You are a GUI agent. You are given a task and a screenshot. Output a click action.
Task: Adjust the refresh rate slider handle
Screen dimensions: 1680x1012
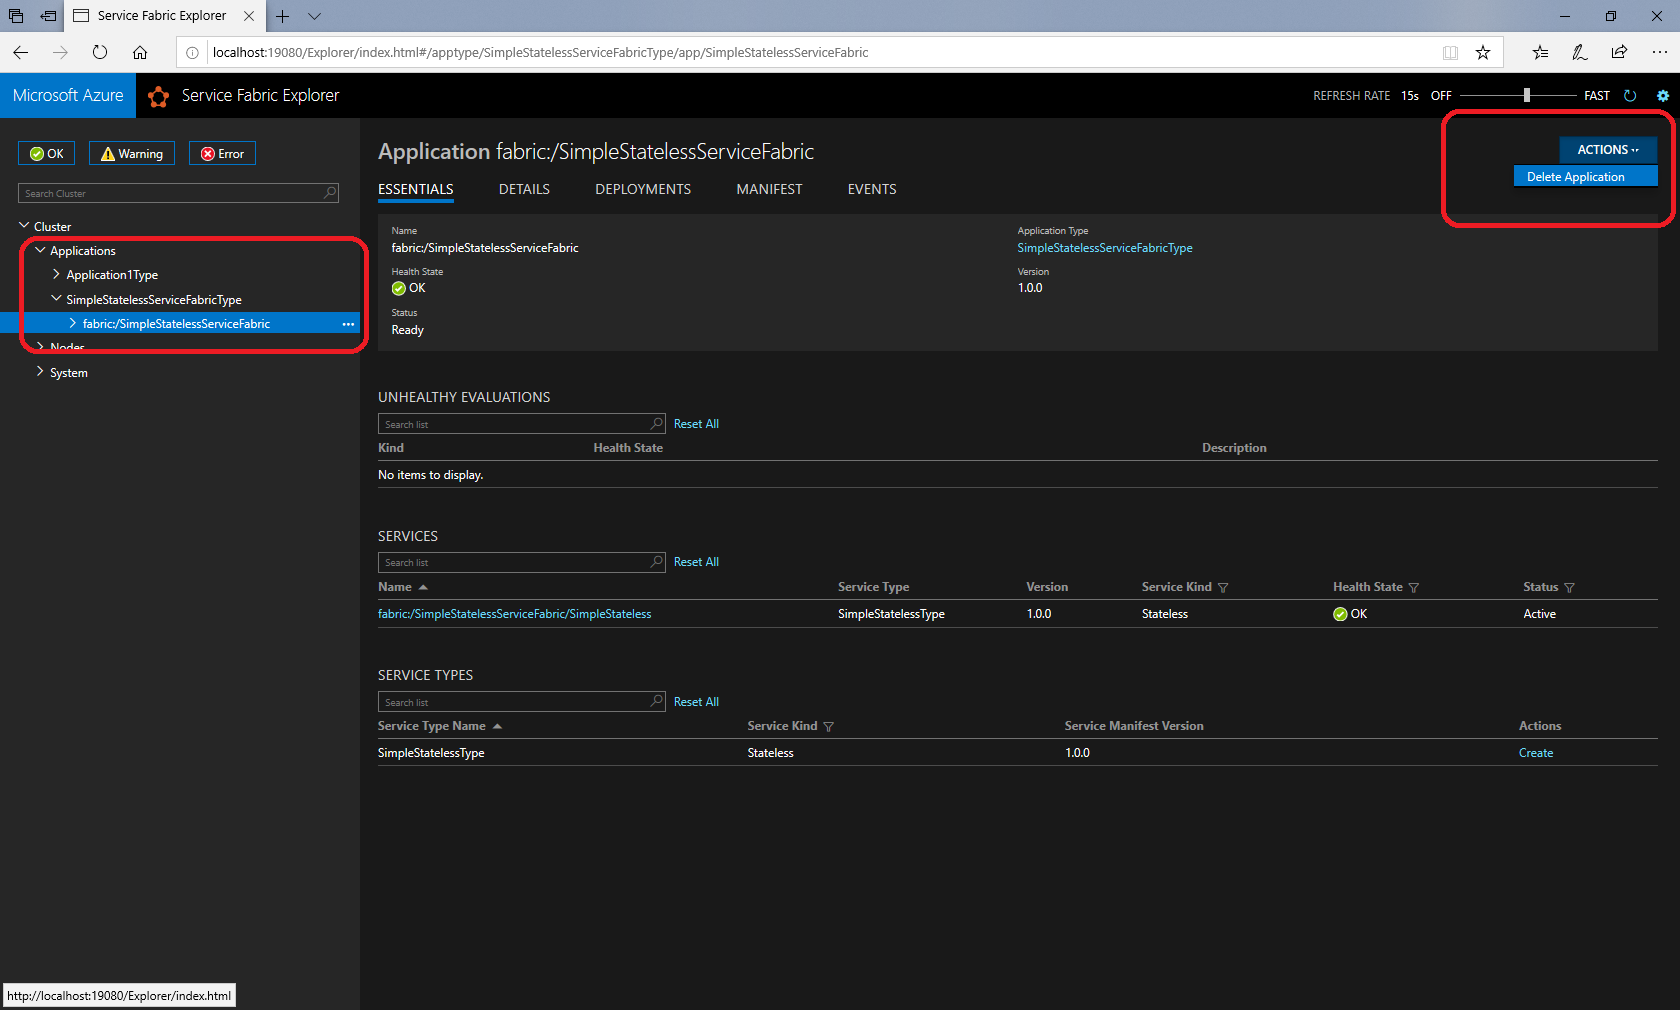(x=1527, y=95)
